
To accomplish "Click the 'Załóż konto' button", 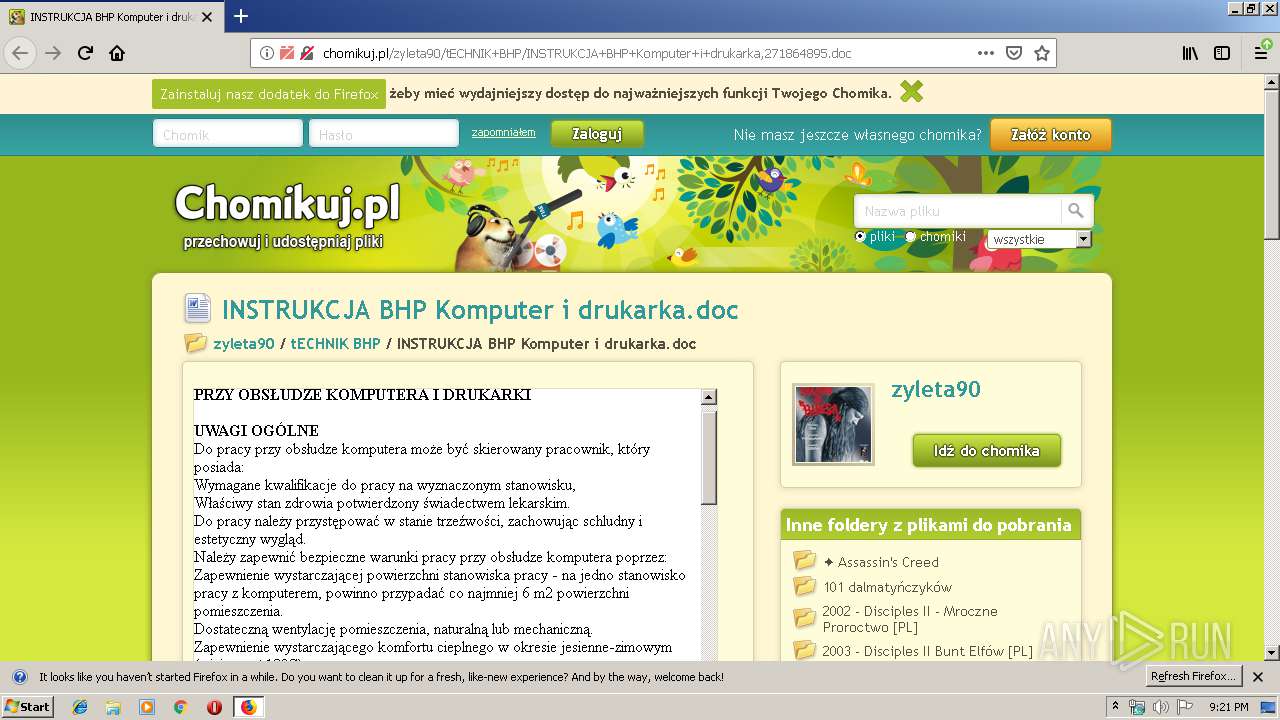I will [x=1051, y=134].
